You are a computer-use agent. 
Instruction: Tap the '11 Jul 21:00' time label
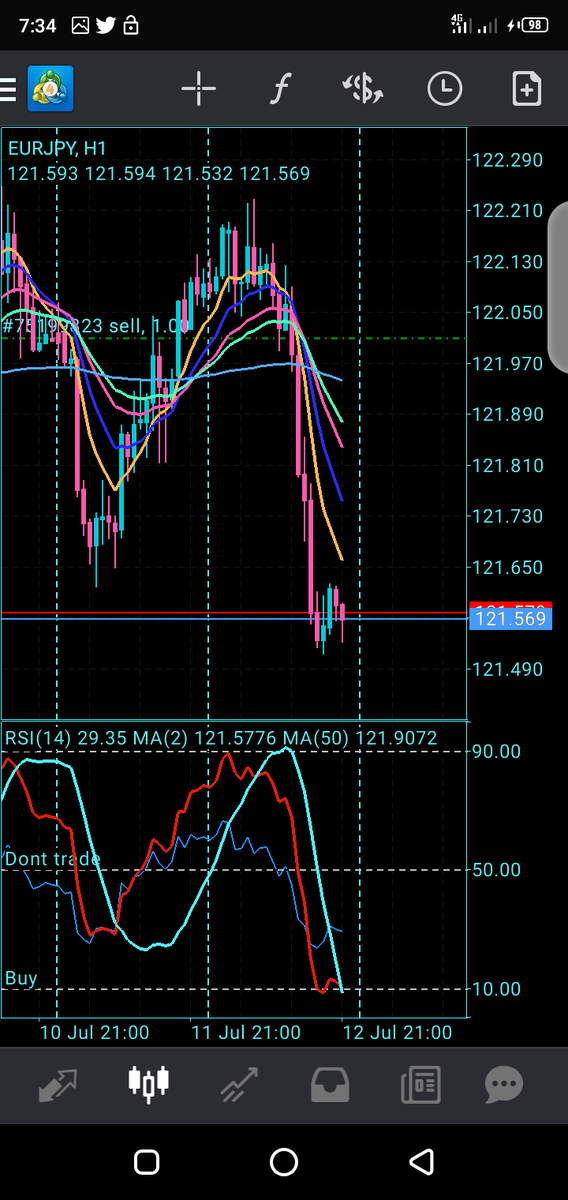tap(245, 1032)
